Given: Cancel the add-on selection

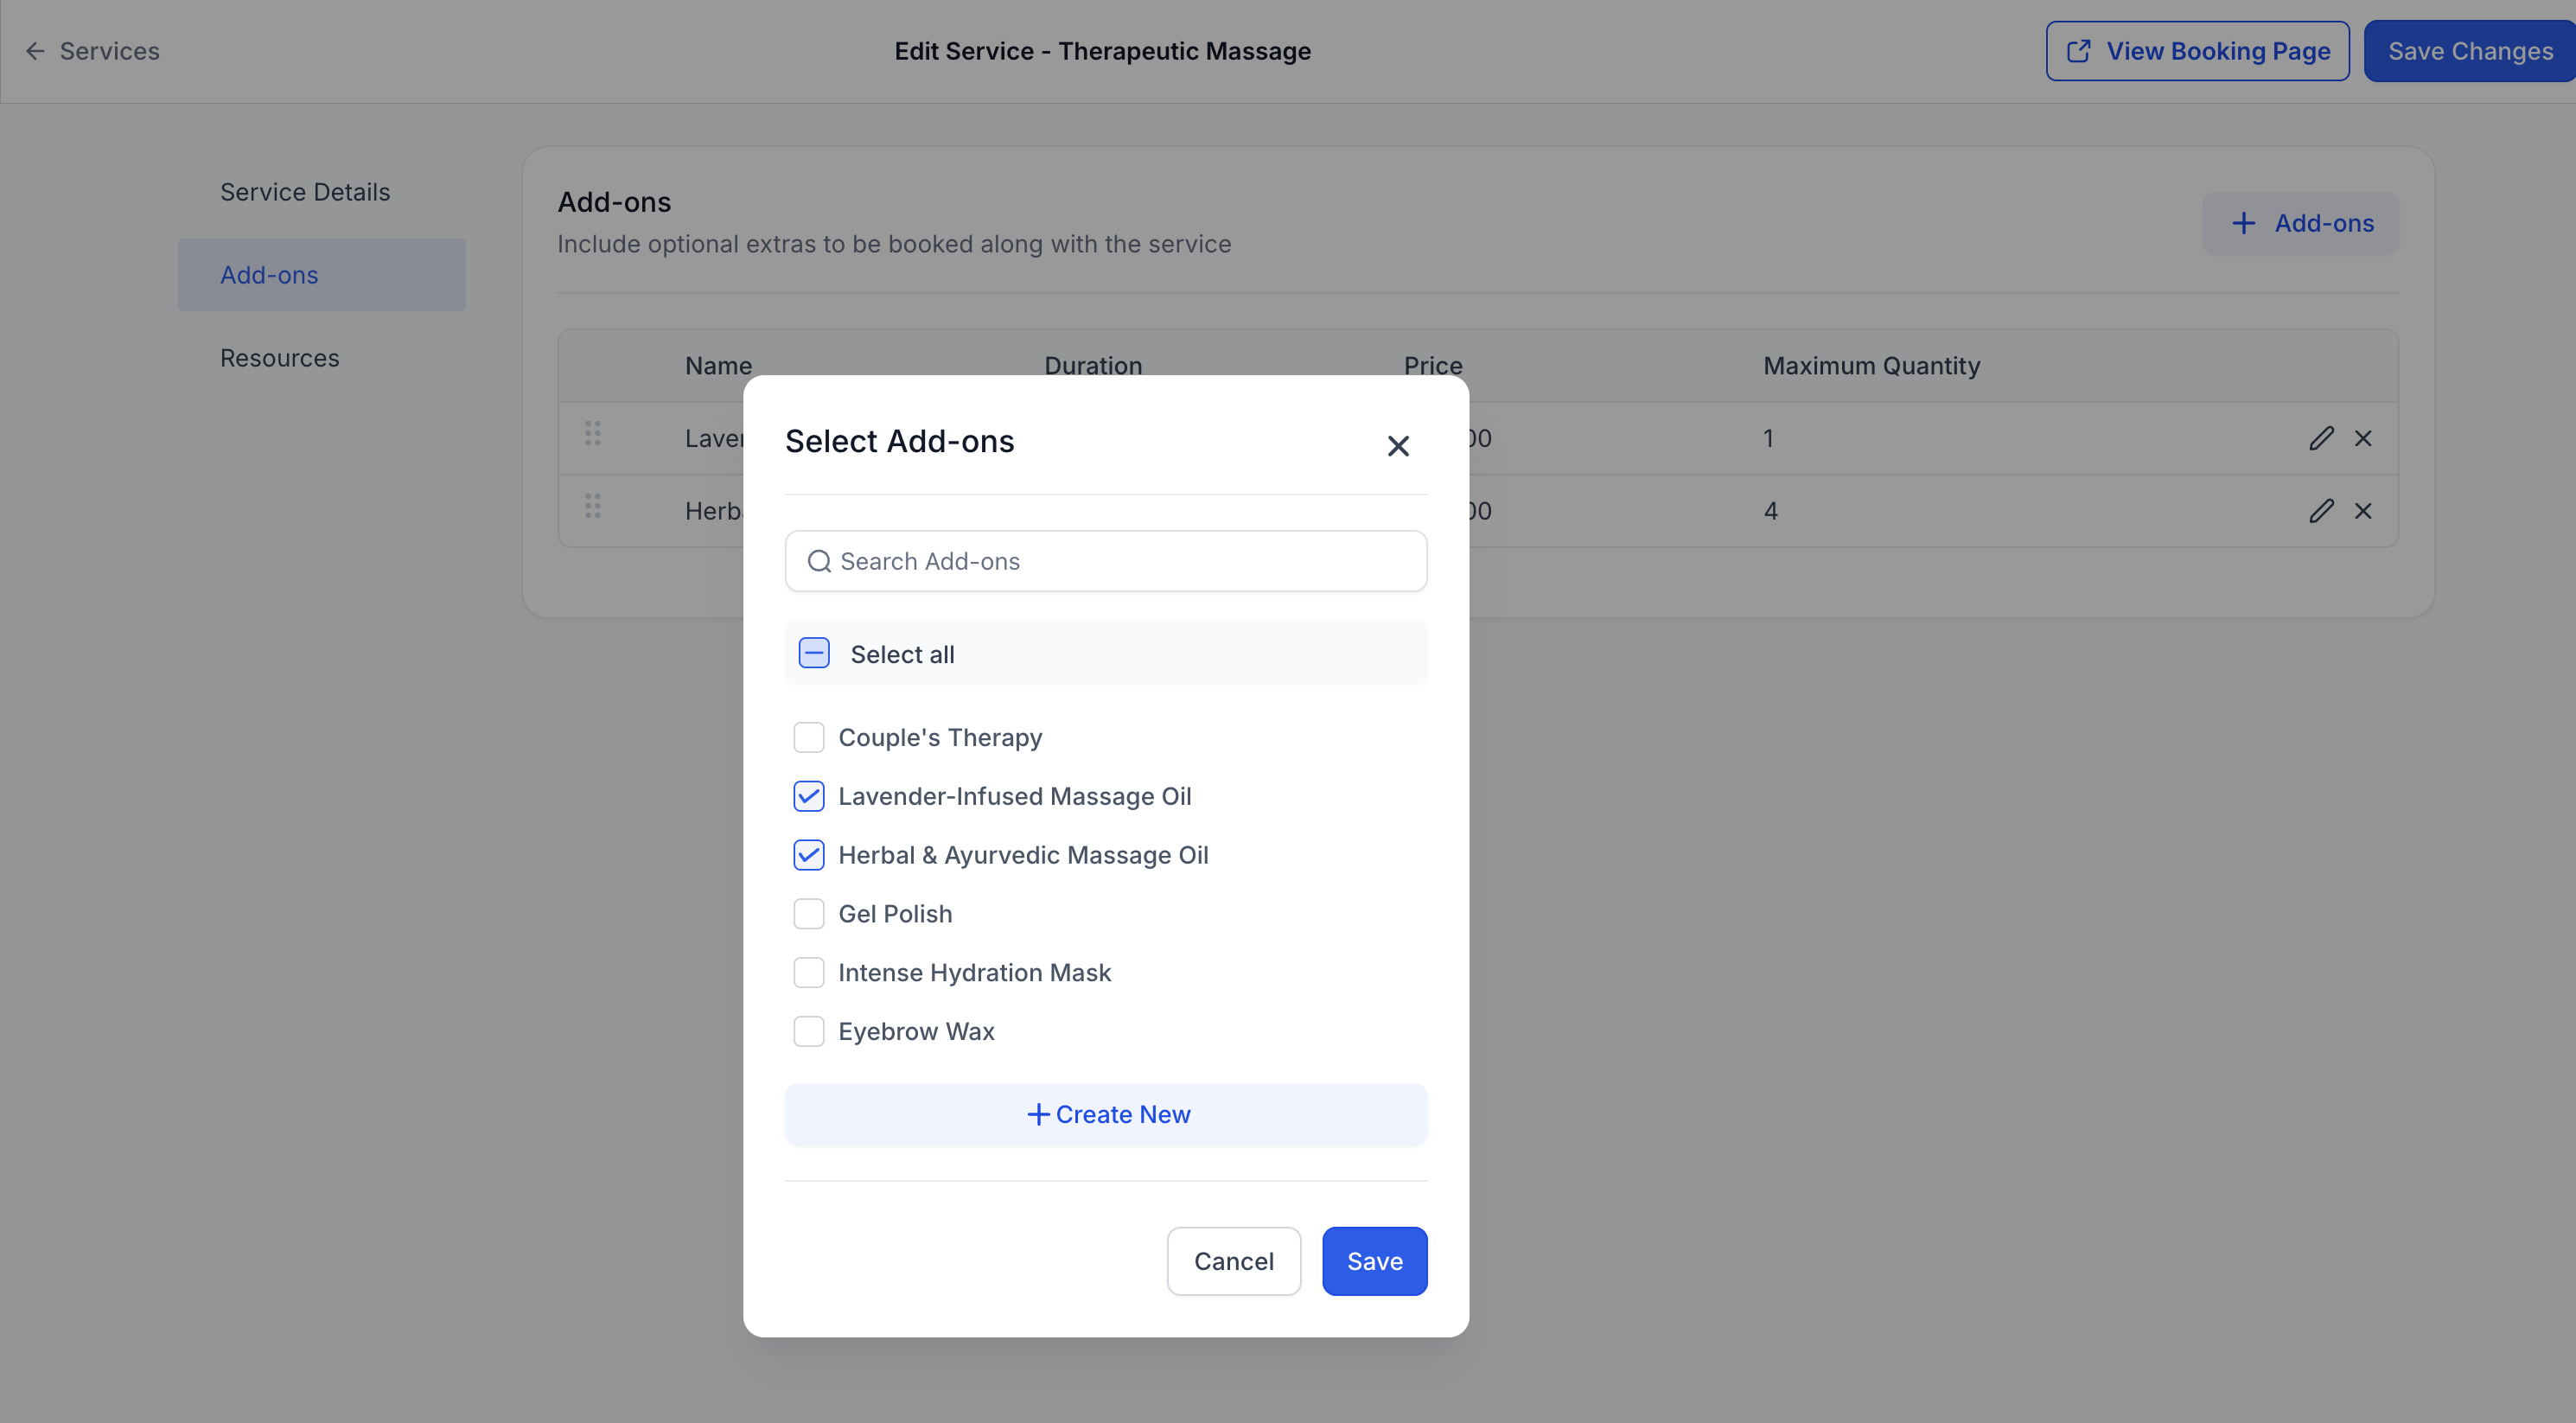Looking at the screenshot, I should (1233, 1261).
